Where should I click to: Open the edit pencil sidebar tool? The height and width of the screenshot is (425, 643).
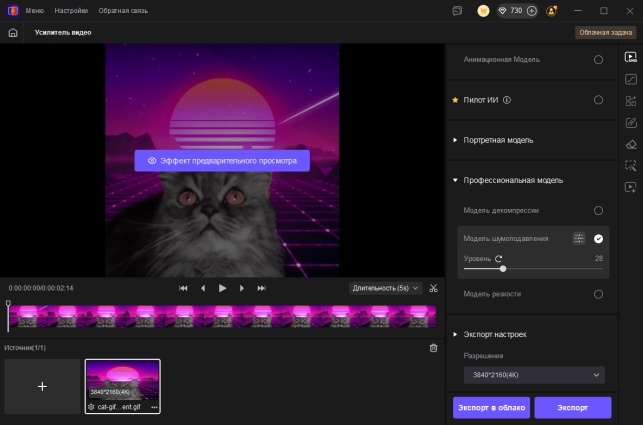click(x=631, y=123)
